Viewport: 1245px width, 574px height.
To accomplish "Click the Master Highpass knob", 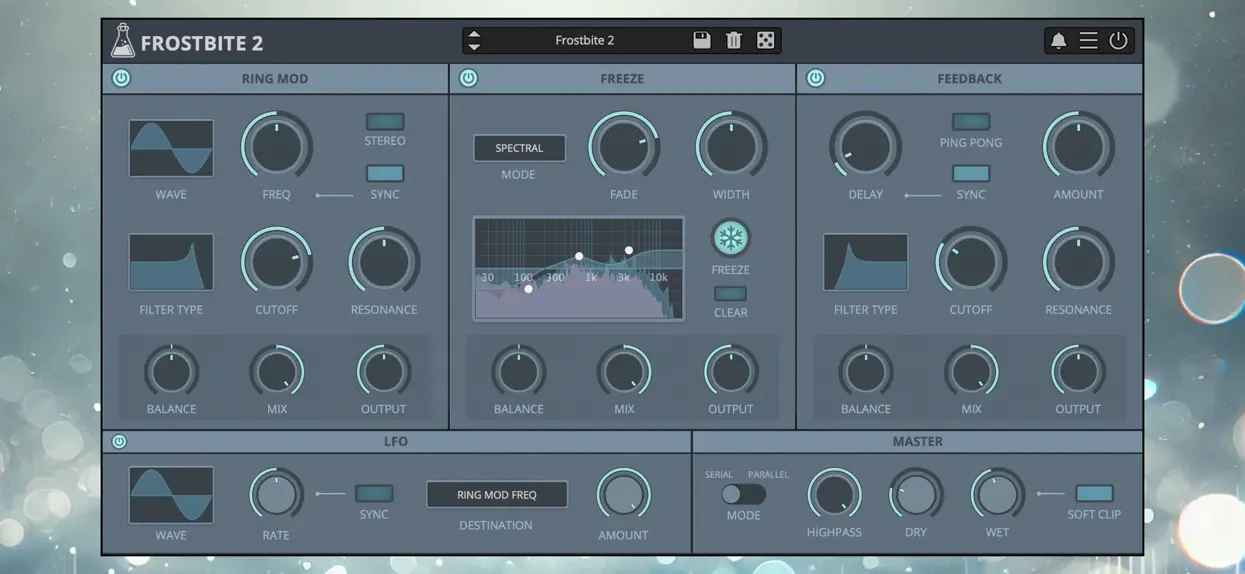I will pos(834,495).
